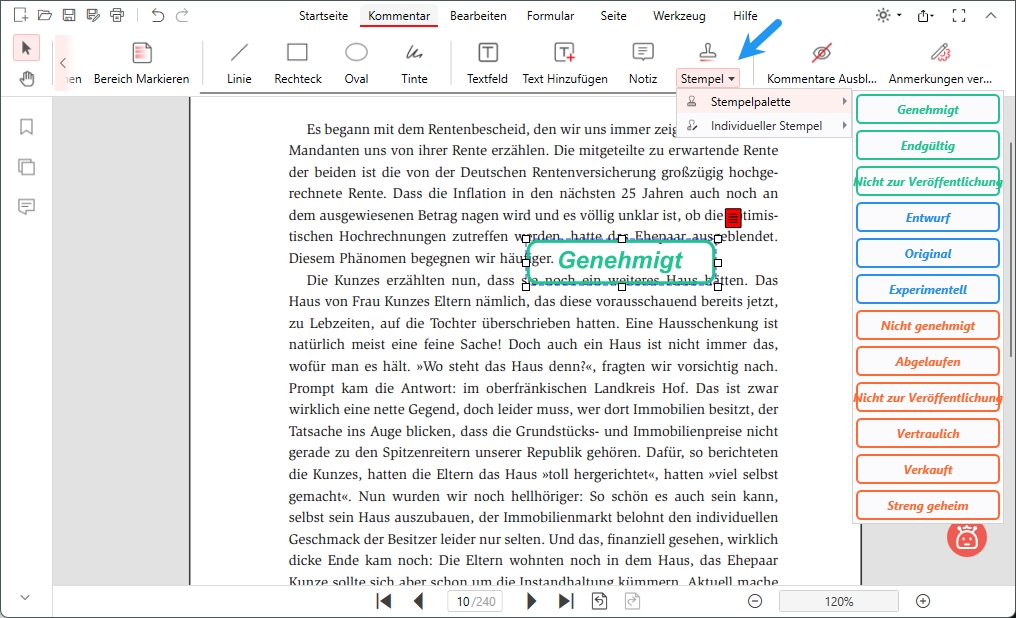The height and width of the screenshot is (618, 1016).
Task: Switch to the Kommentar tab
Action: (399, 16)
